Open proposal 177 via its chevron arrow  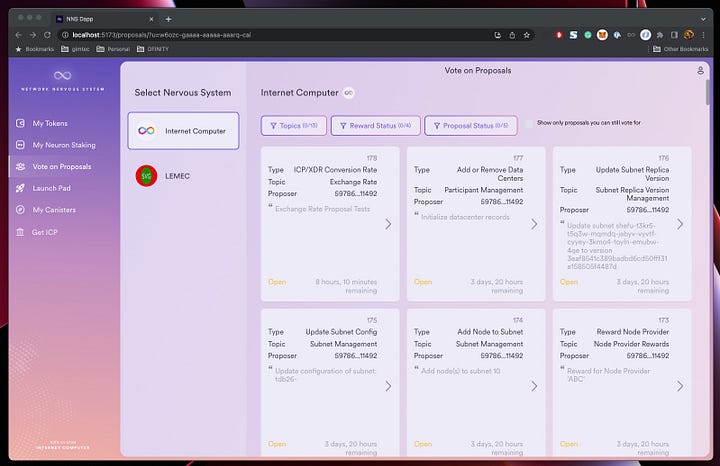pyautogui.click(x=534, y=224)
